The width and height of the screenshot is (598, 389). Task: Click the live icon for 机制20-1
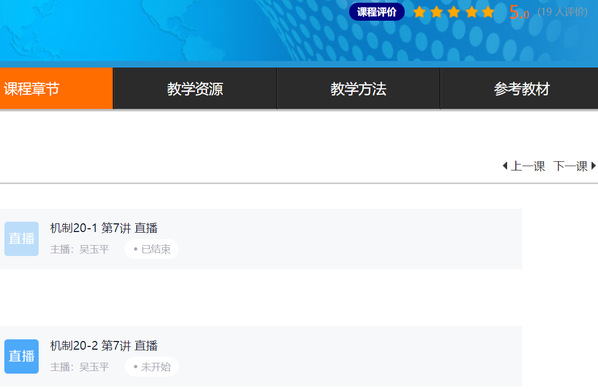pos(21,239)
